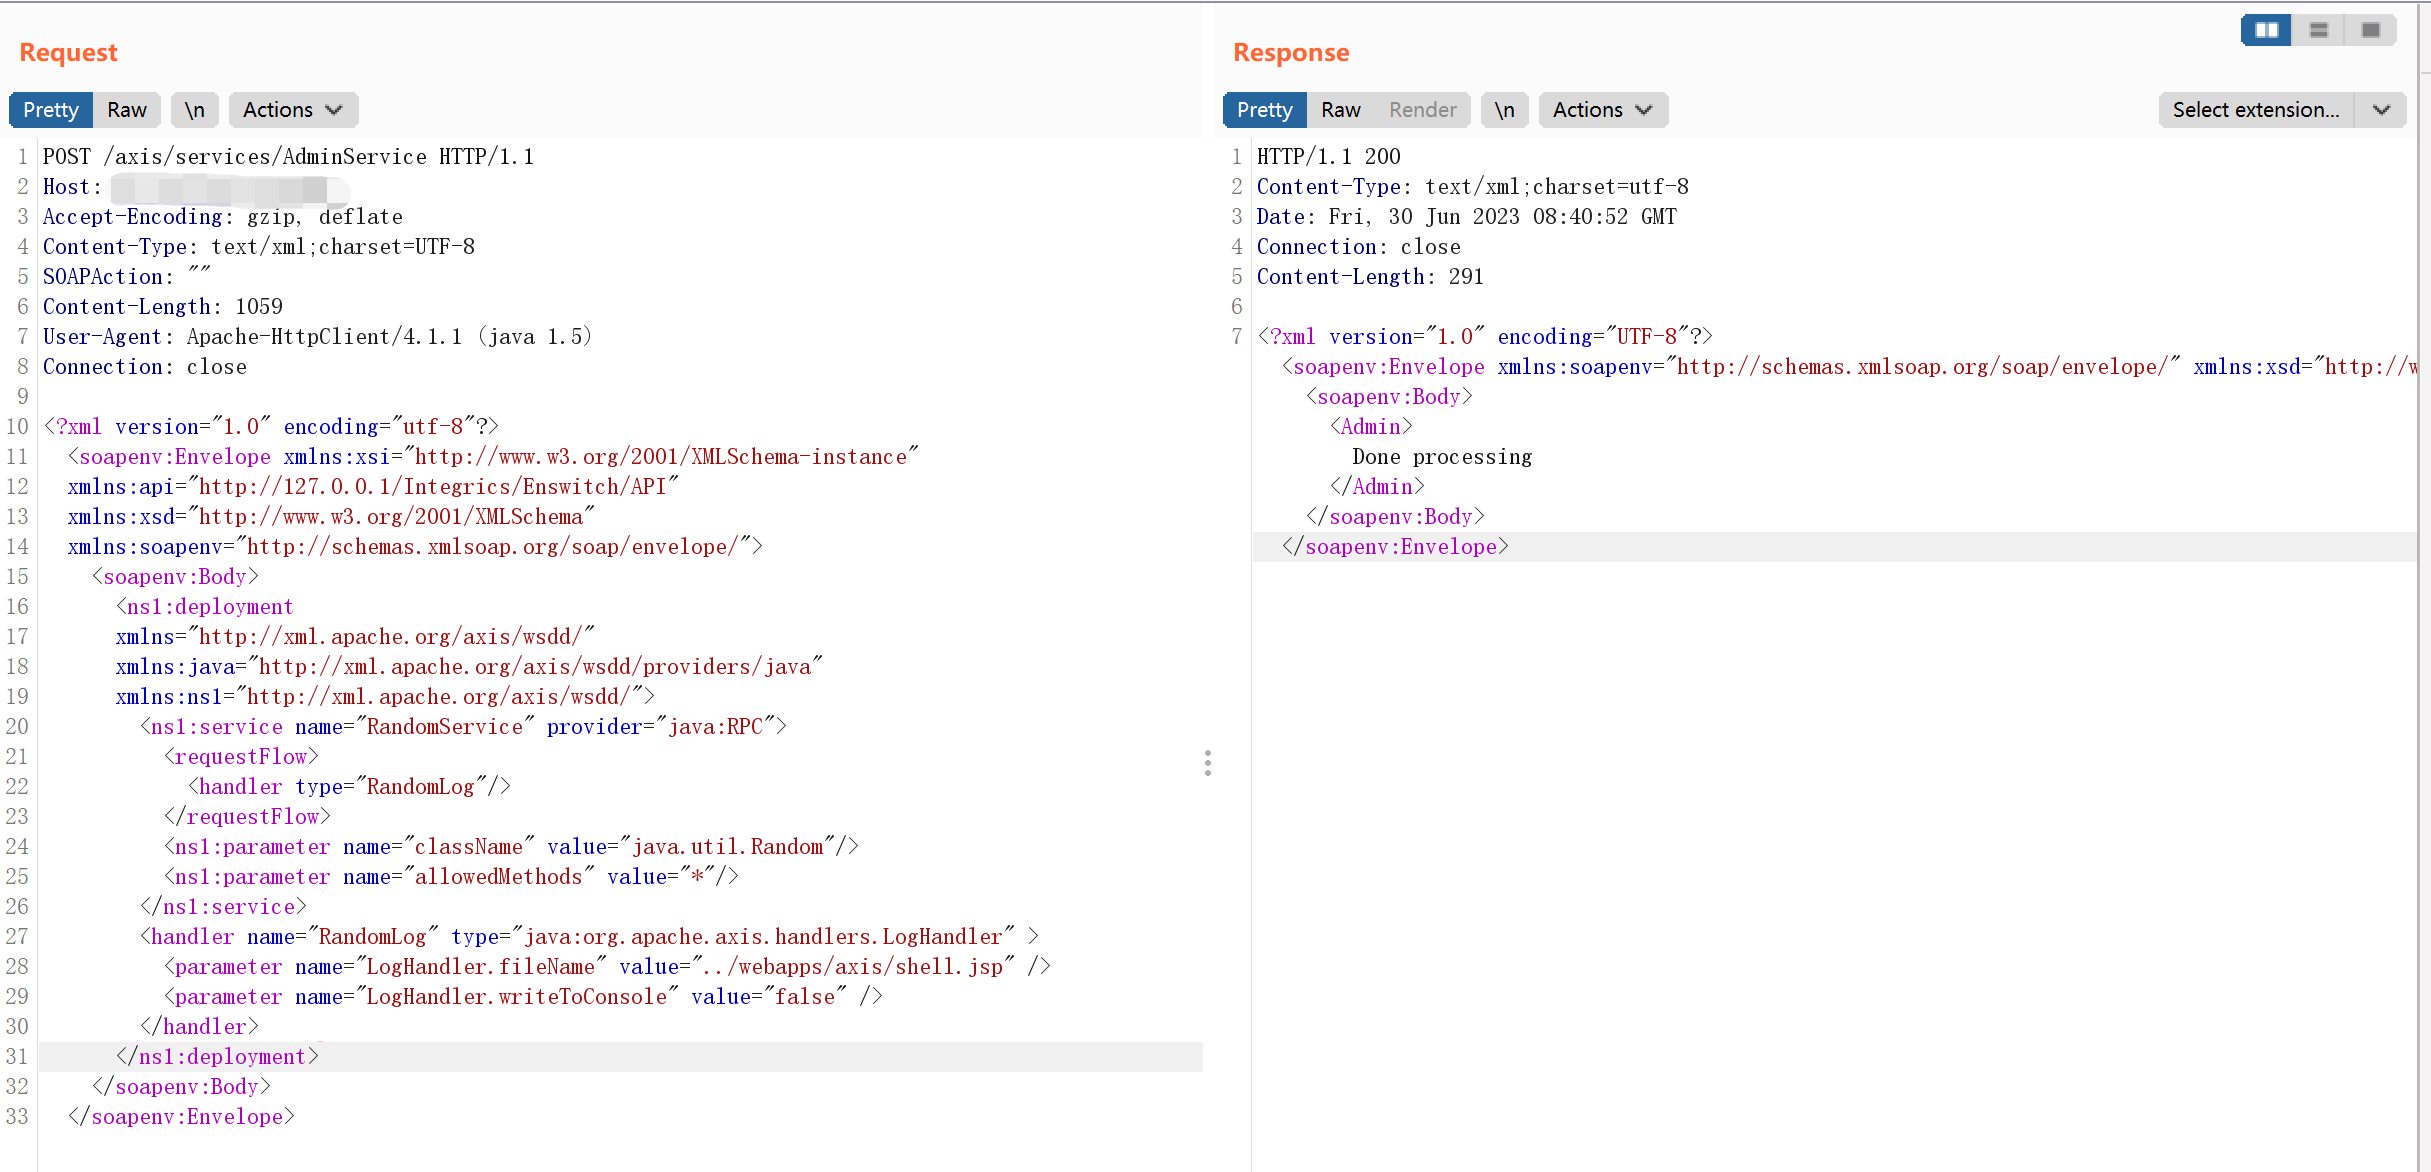The width and height of the screenshot is (2431, 1172).
Task: Open the Response Actions dropdown
Action: [x=1602, y=110]
